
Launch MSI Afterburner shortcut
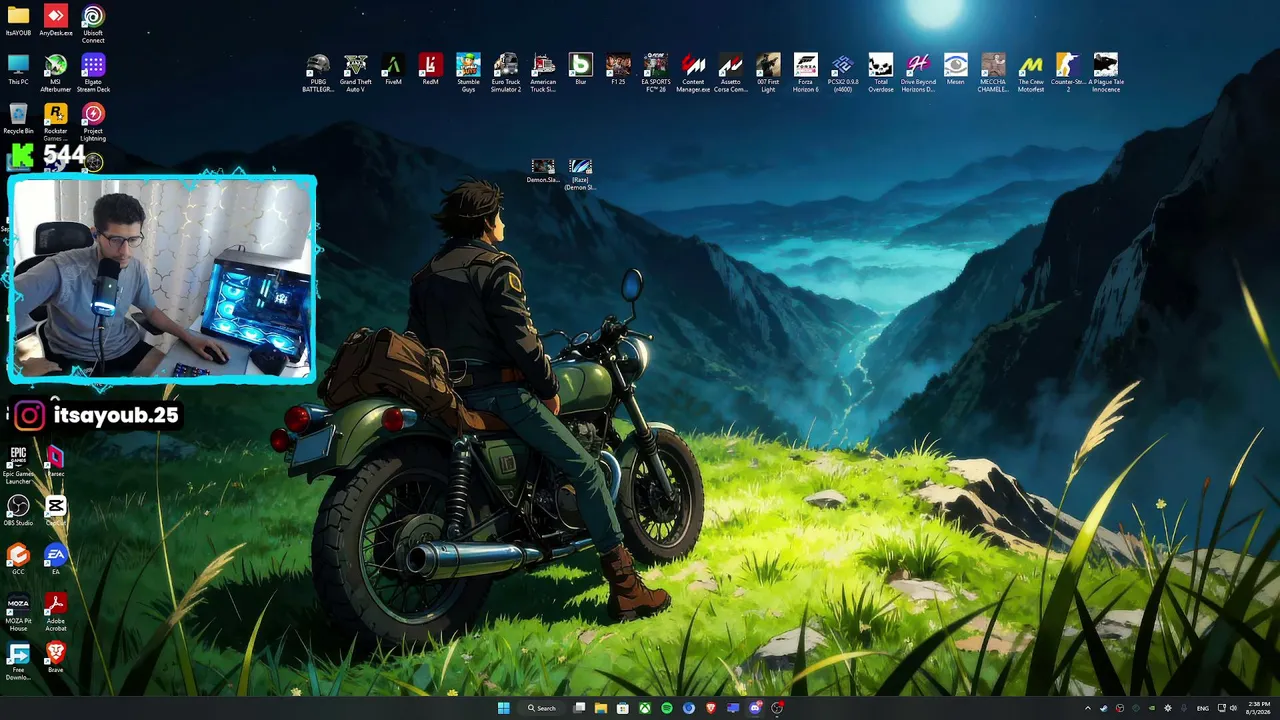(56, 73)
